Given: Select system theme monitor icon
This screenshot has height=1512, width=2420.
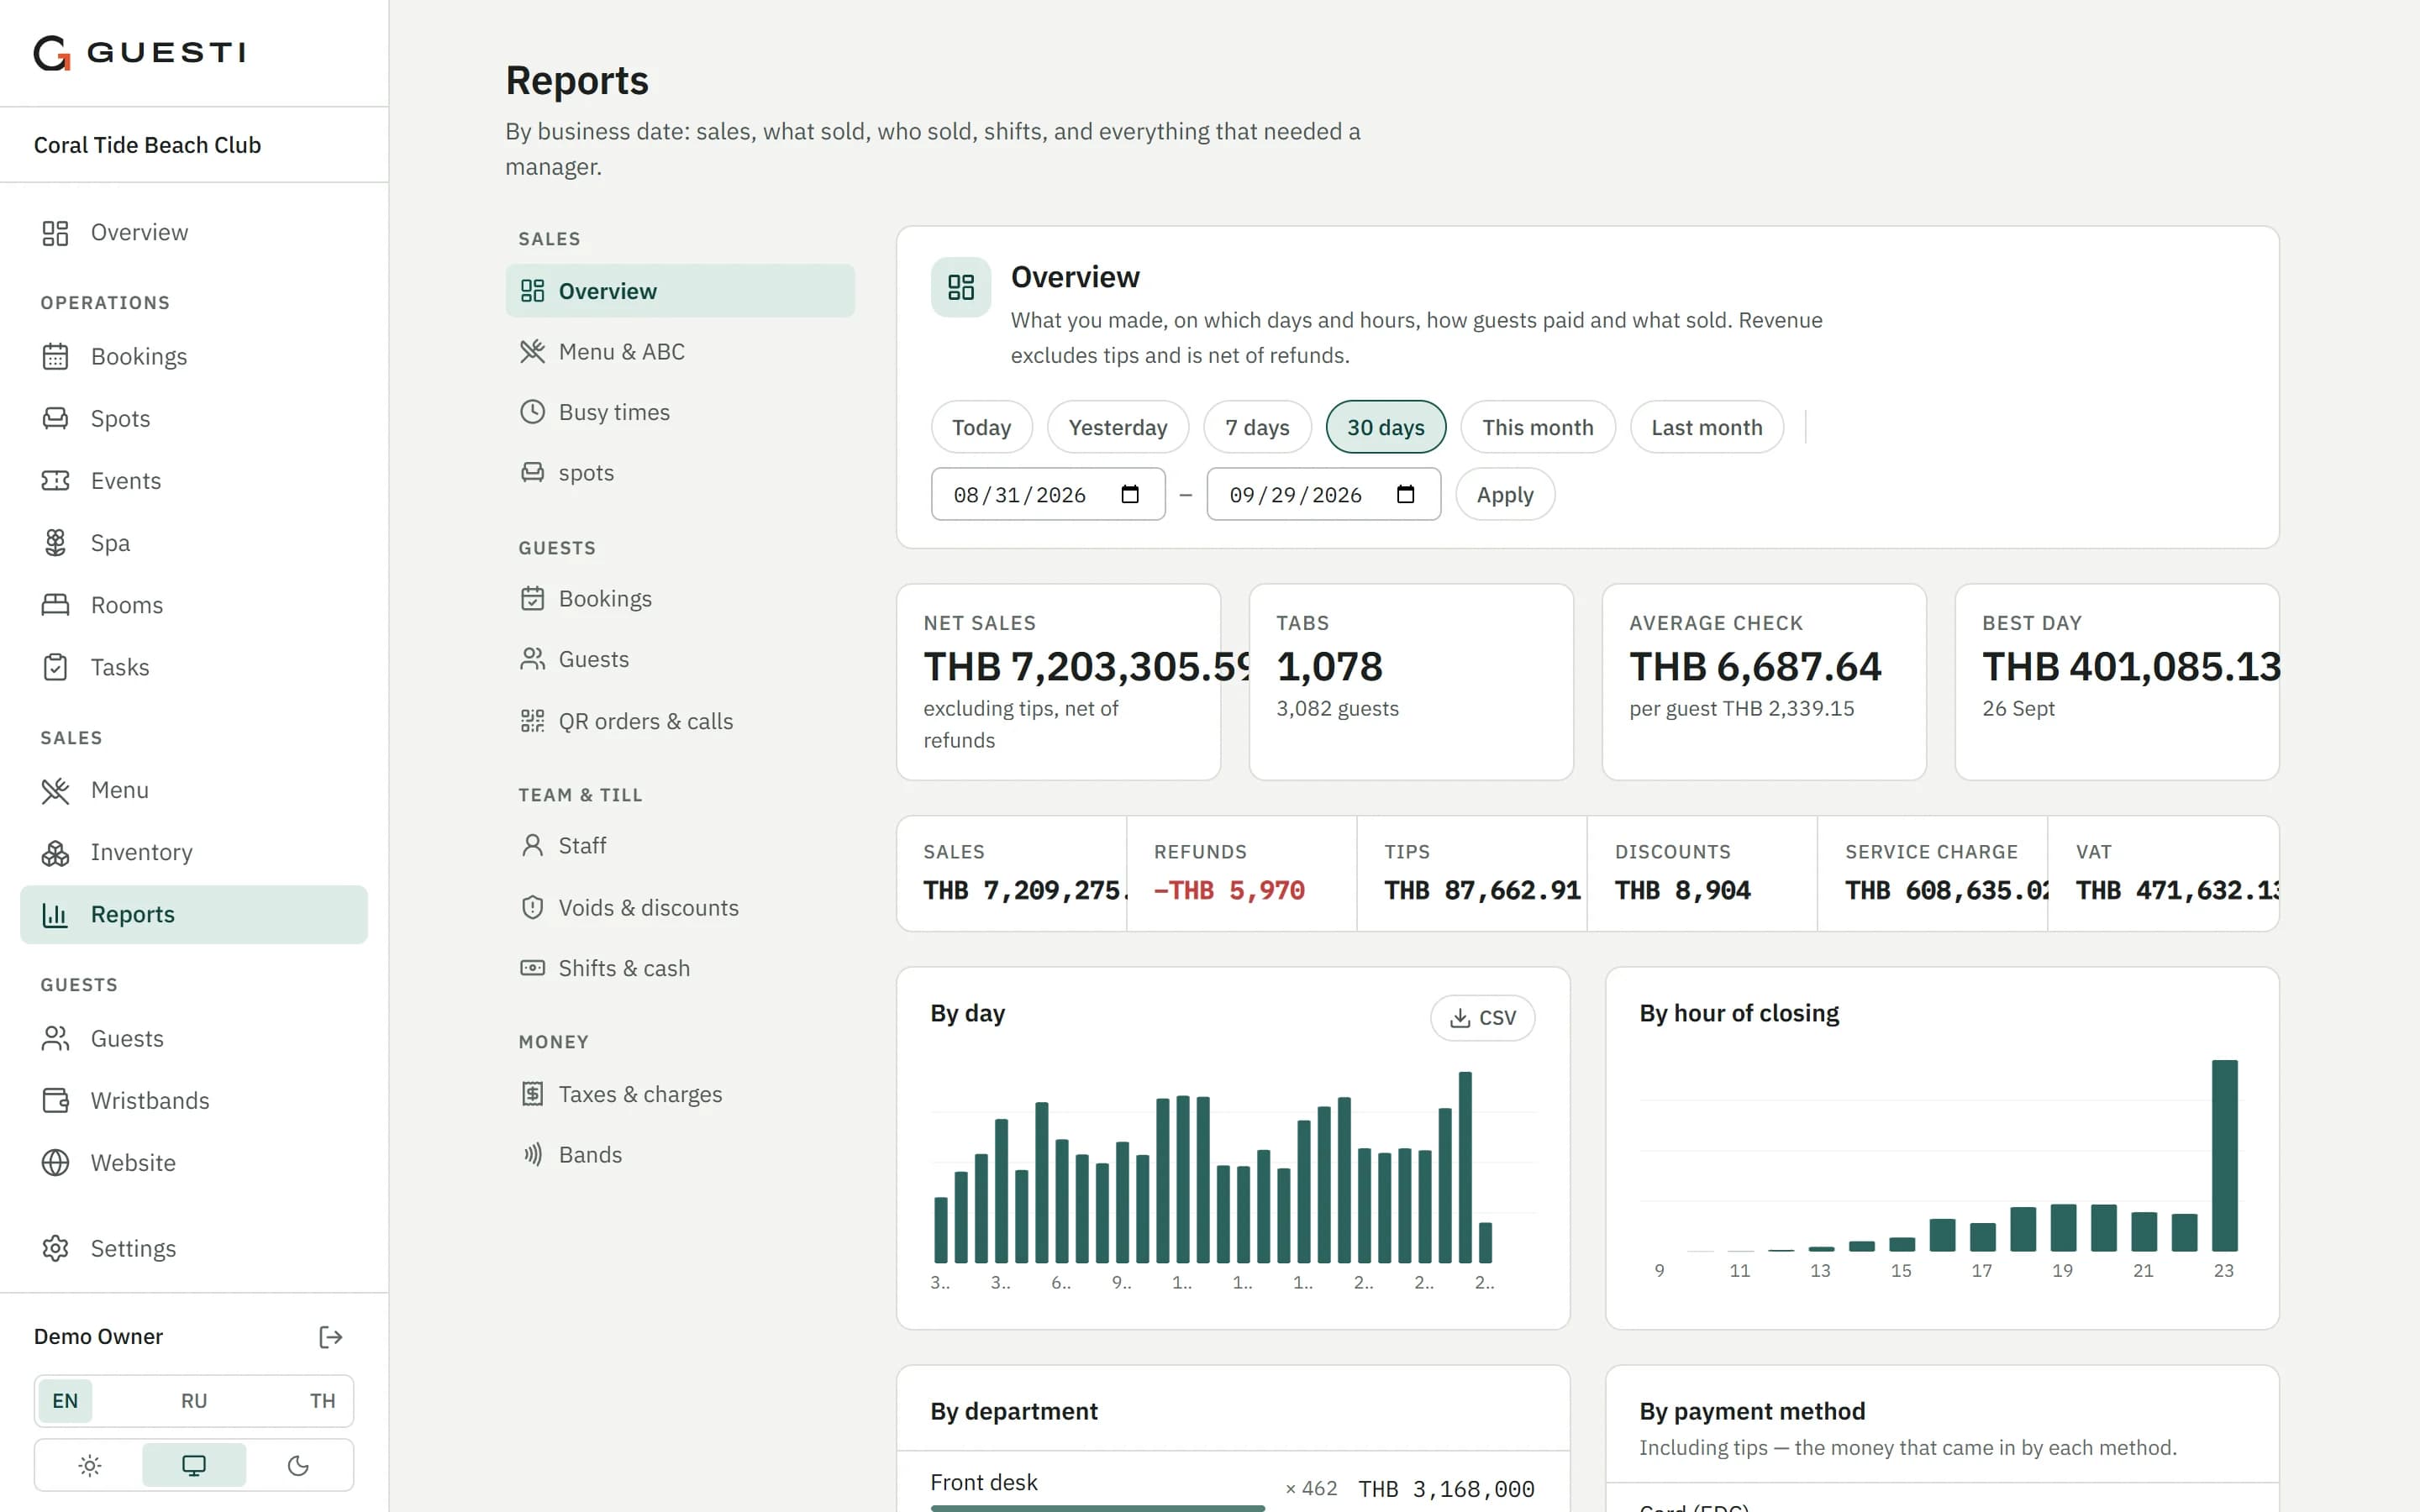Looking at the screenshot, I should tap(194, 1465).
